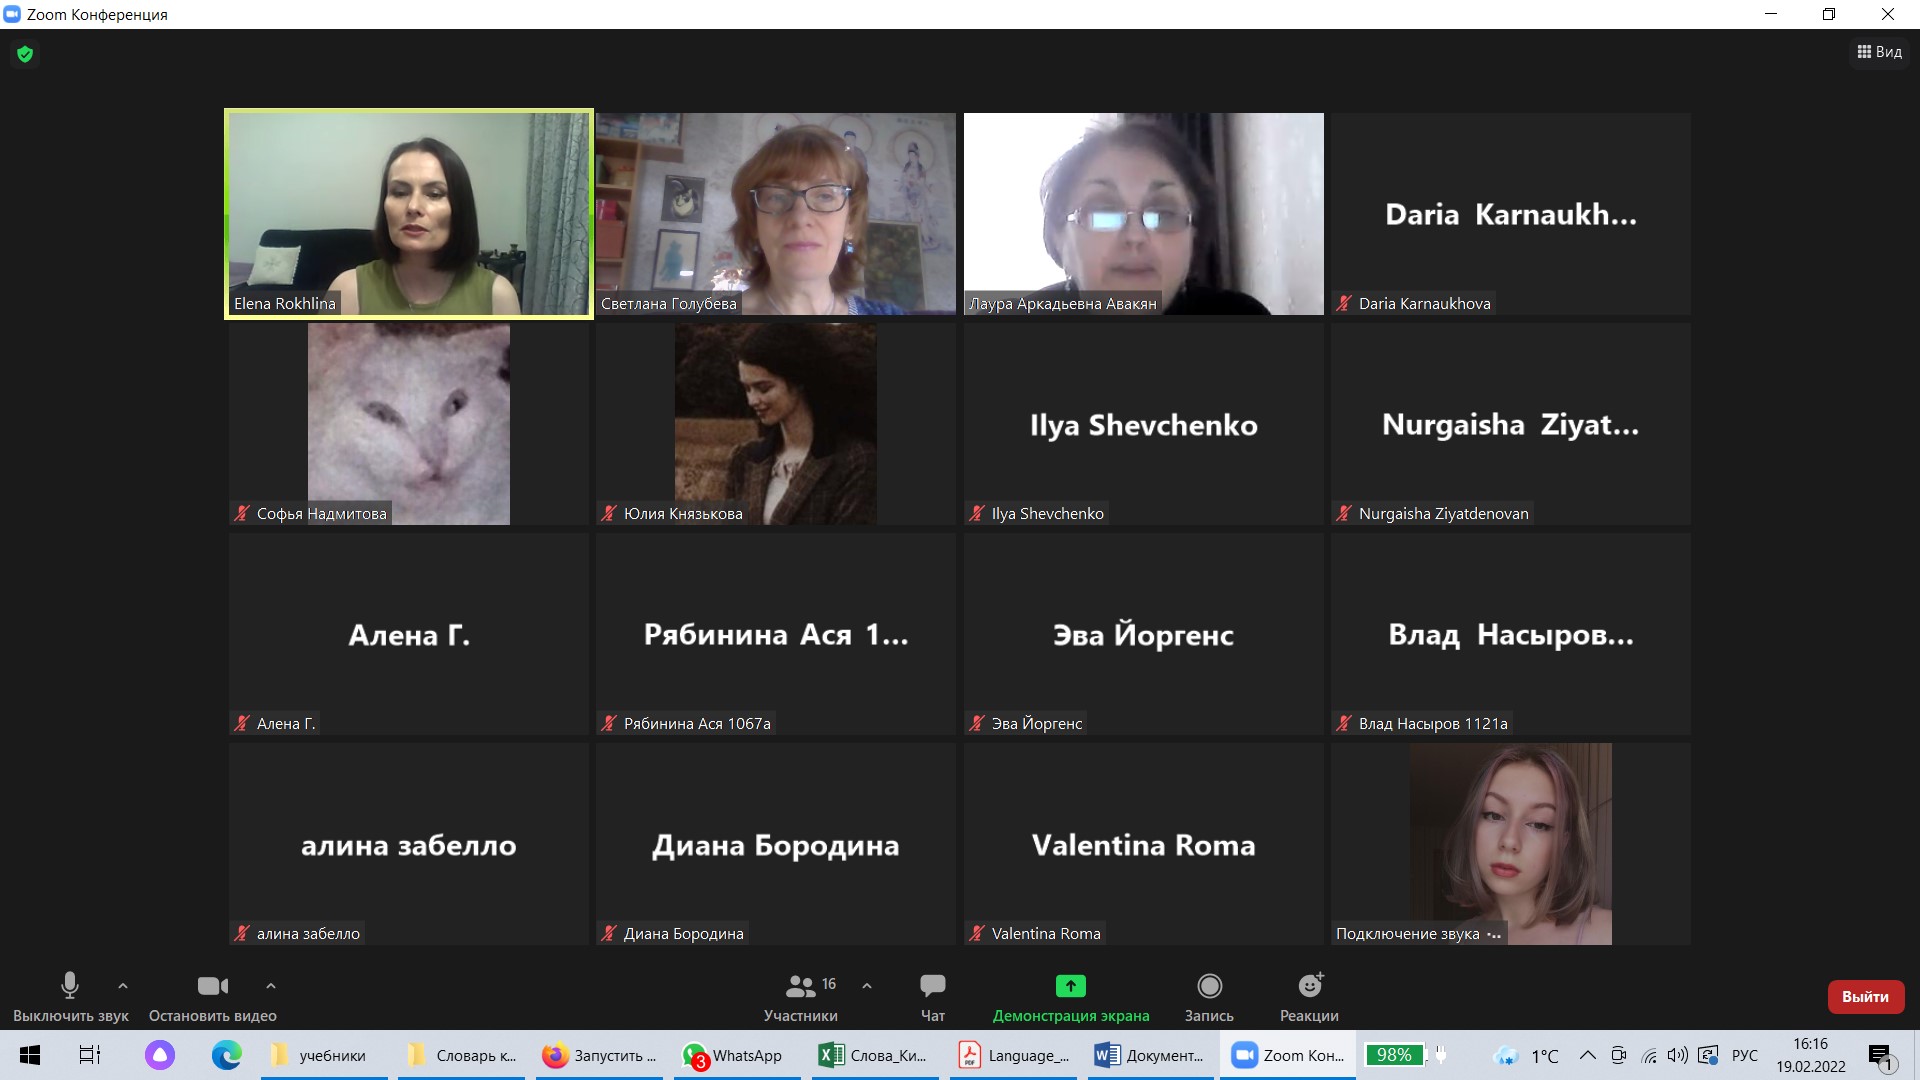Viewport: 1920px width, 1080px height.
Task: Click the Диана Бородина large name text
Action: coord(776,846)
